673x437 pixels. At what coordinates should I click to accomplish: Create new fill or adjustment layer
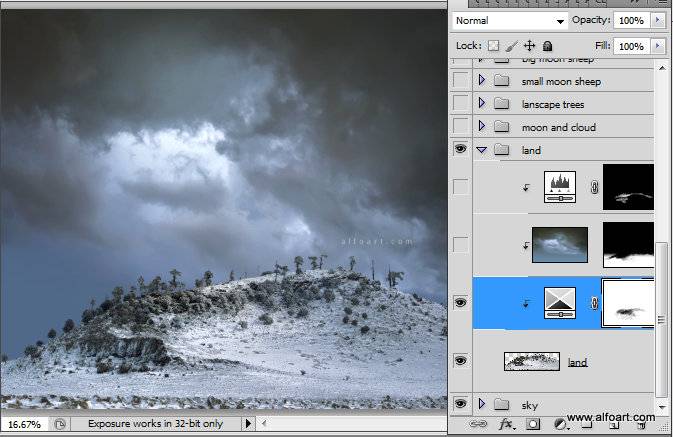[x=559, y=425]
